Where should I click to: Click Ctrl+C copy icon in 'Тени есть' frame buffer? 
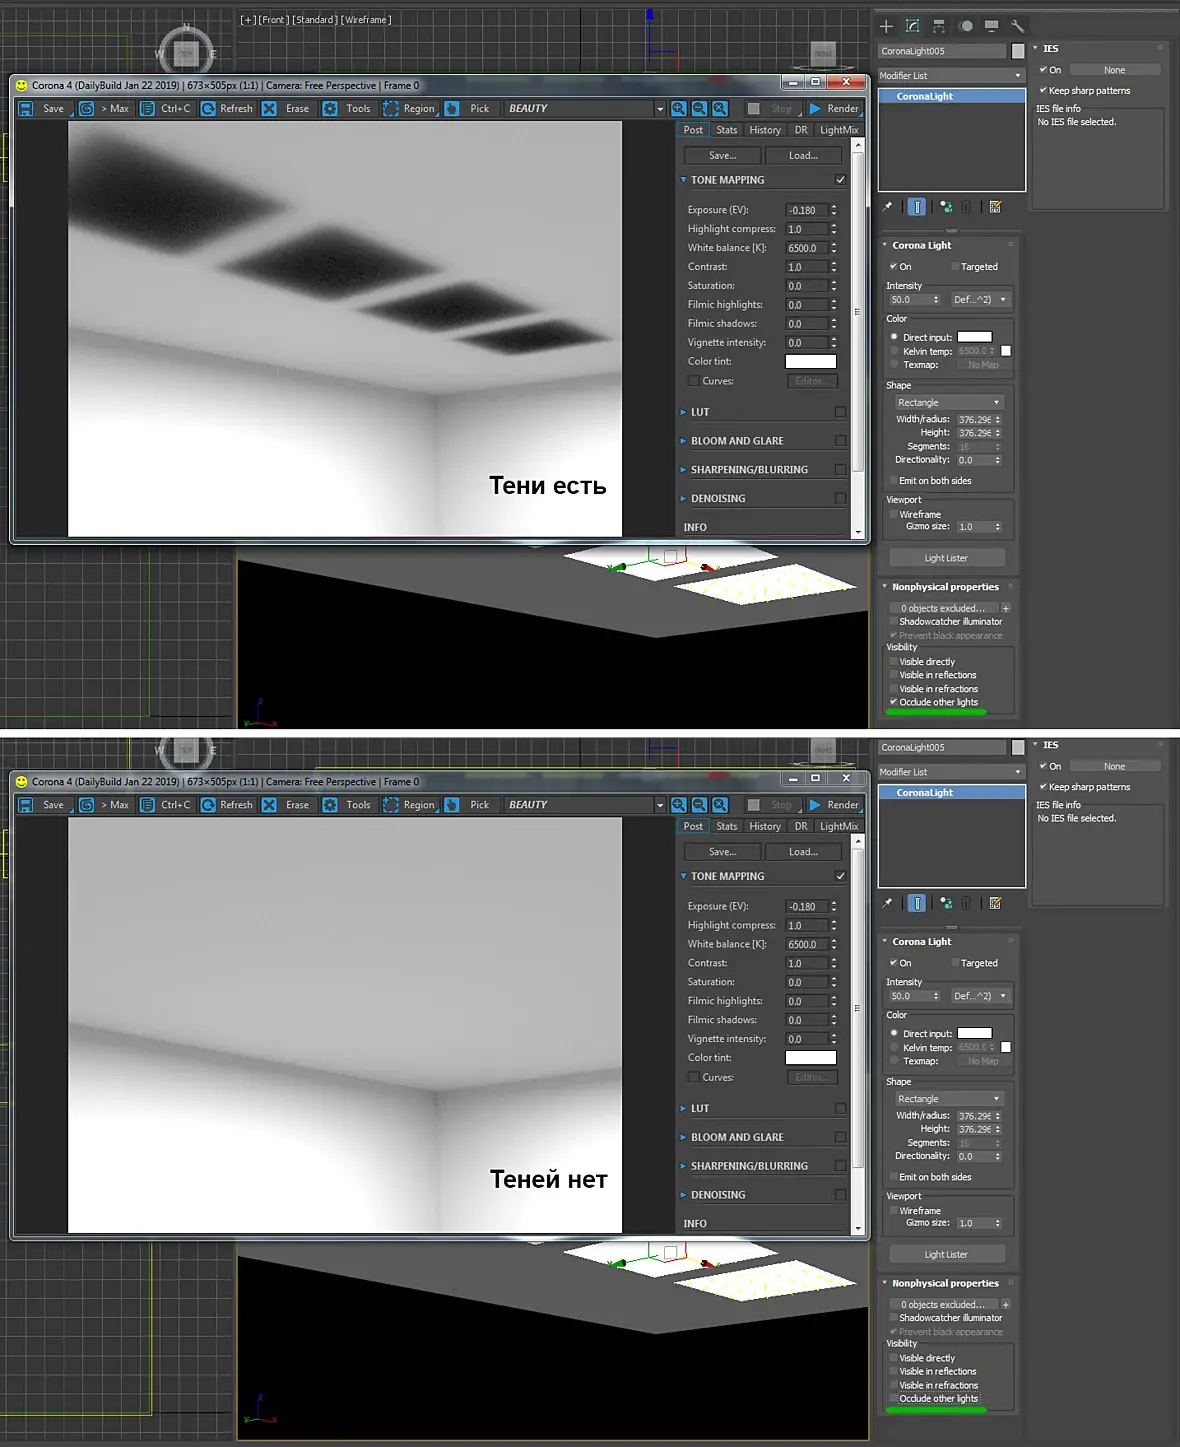coord(147,108)
